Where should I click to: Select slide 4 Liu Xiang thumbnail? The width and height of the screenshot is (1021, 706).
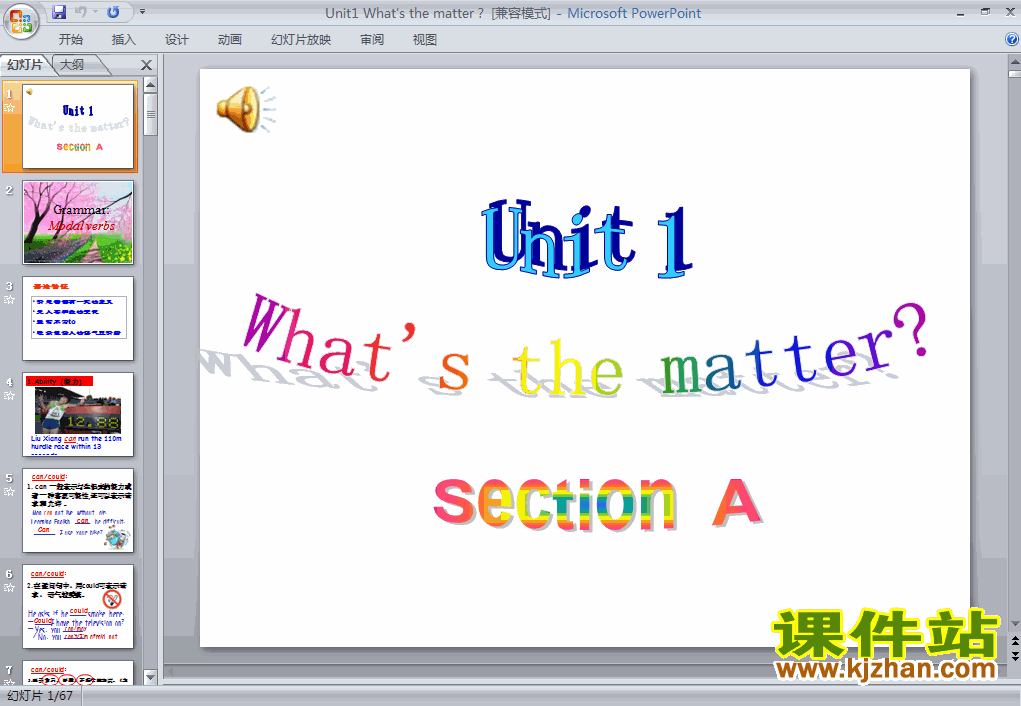pos(78,414)
